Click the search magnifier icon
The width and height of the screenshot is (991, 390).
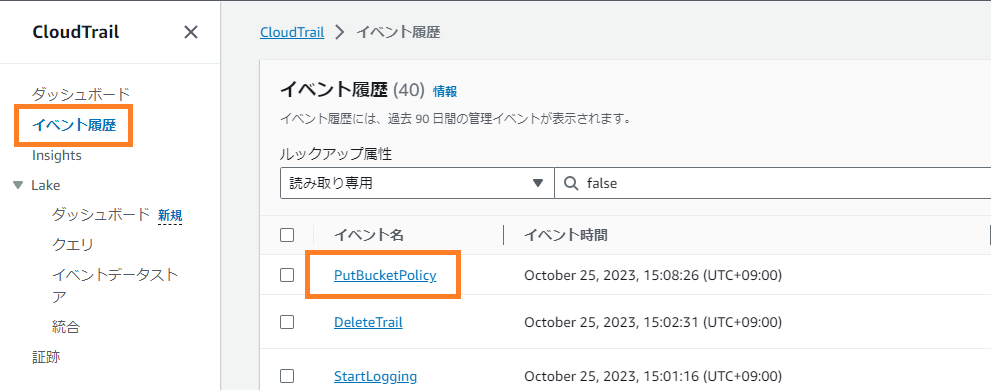[x=571, y=183]
